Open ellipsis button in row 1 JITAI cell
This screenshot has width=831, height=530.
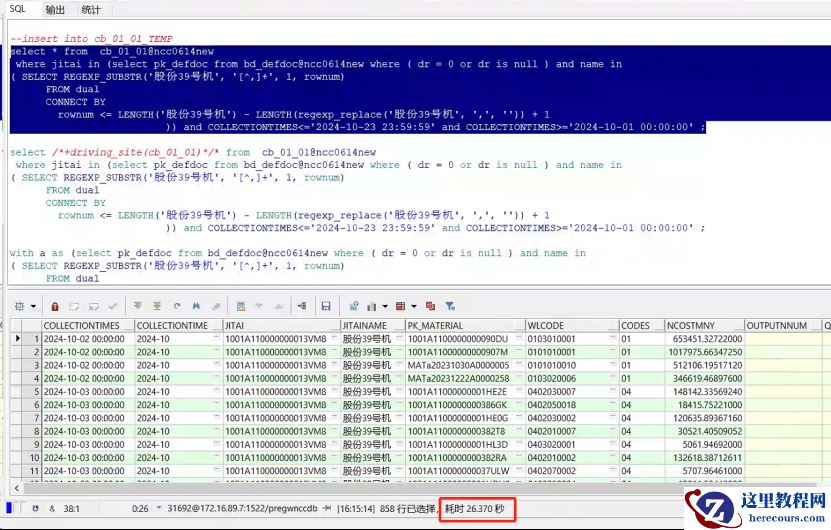[x=333, y=339]
